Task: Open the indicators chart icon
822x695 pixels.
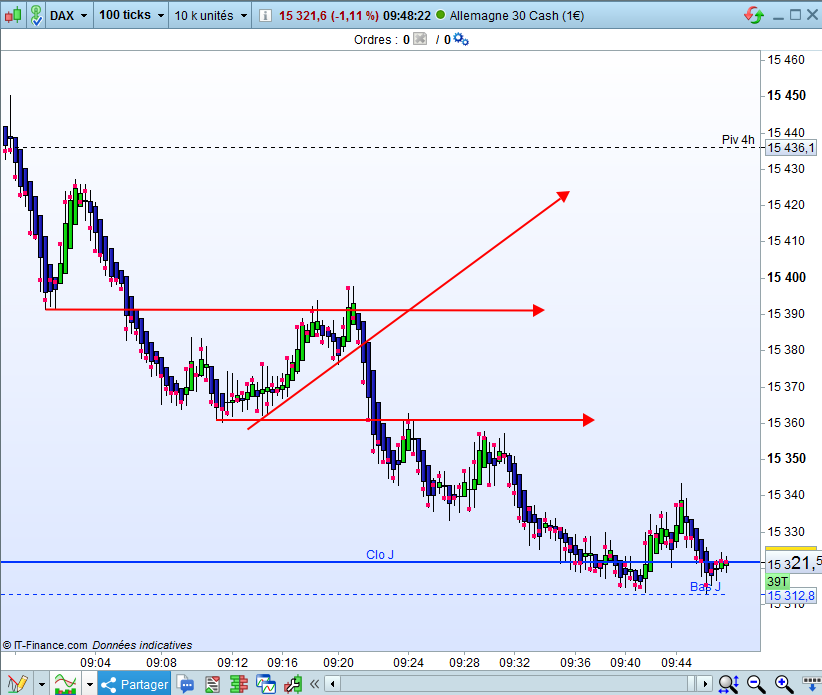Action: 65,684
